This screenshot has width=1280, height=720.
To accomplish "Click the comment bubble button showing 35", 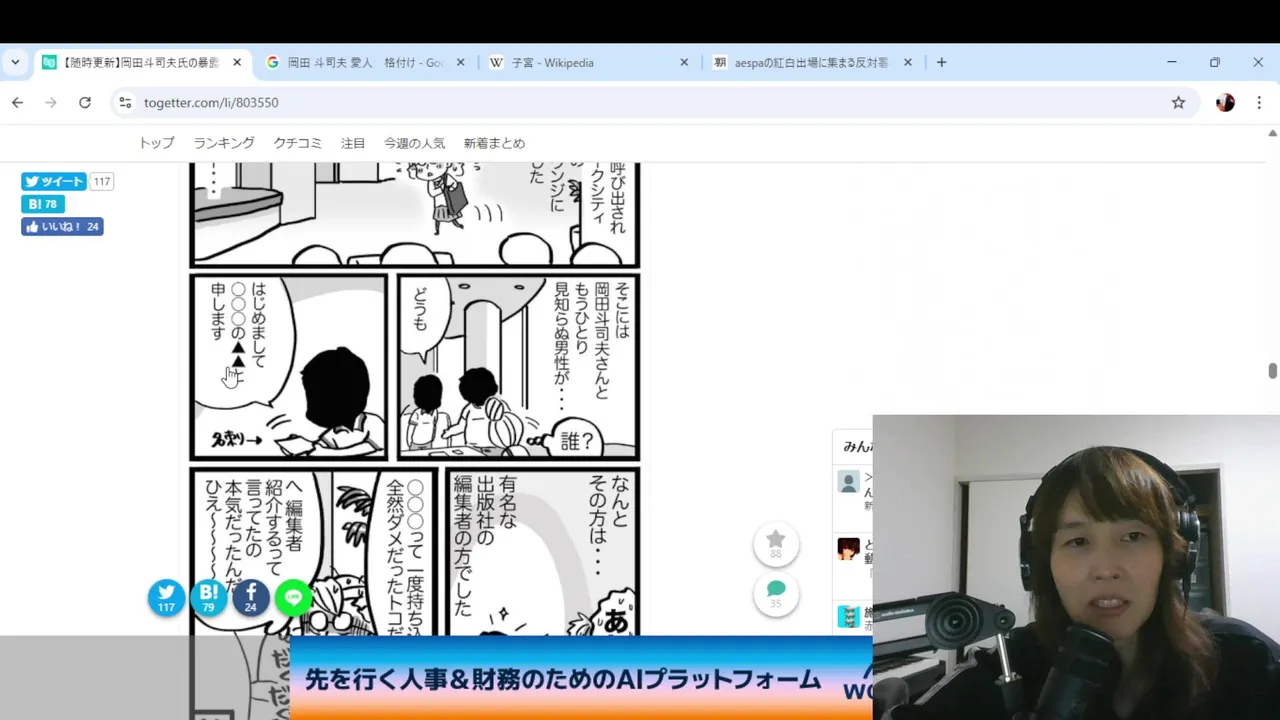I will [x=776, y=594].
